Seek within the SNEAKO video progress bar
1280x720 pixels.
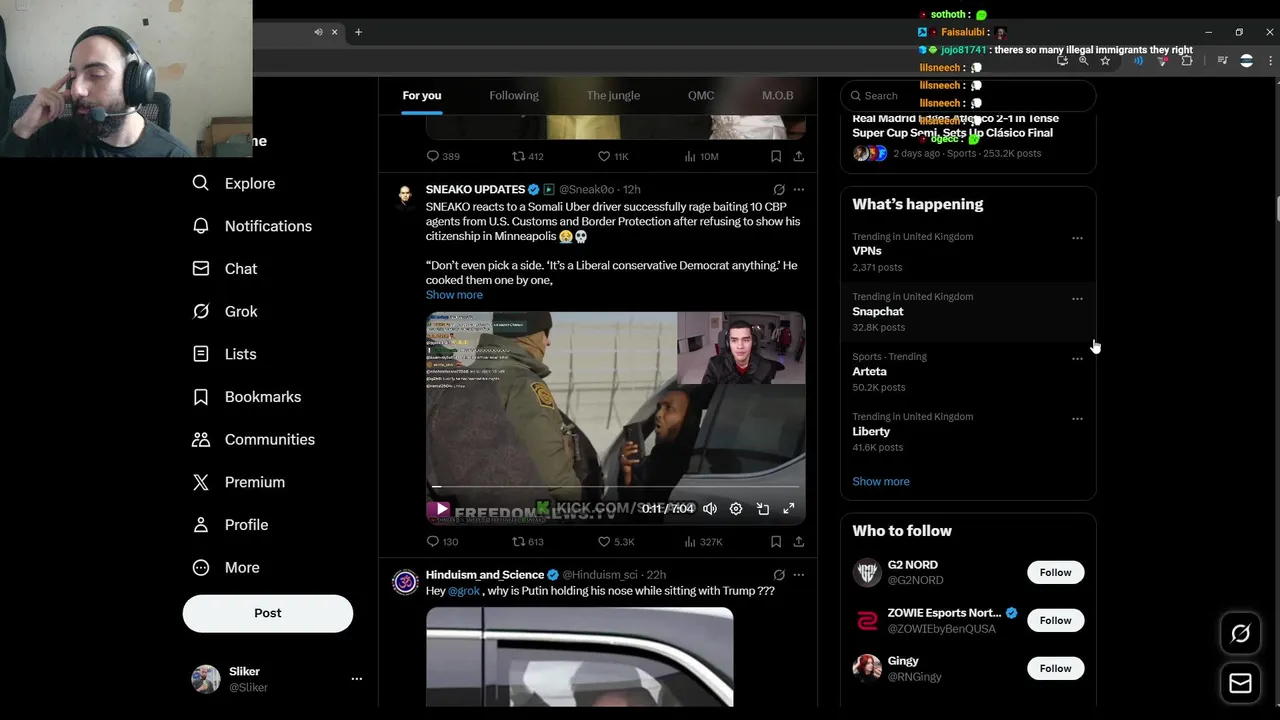pos(616,487)
